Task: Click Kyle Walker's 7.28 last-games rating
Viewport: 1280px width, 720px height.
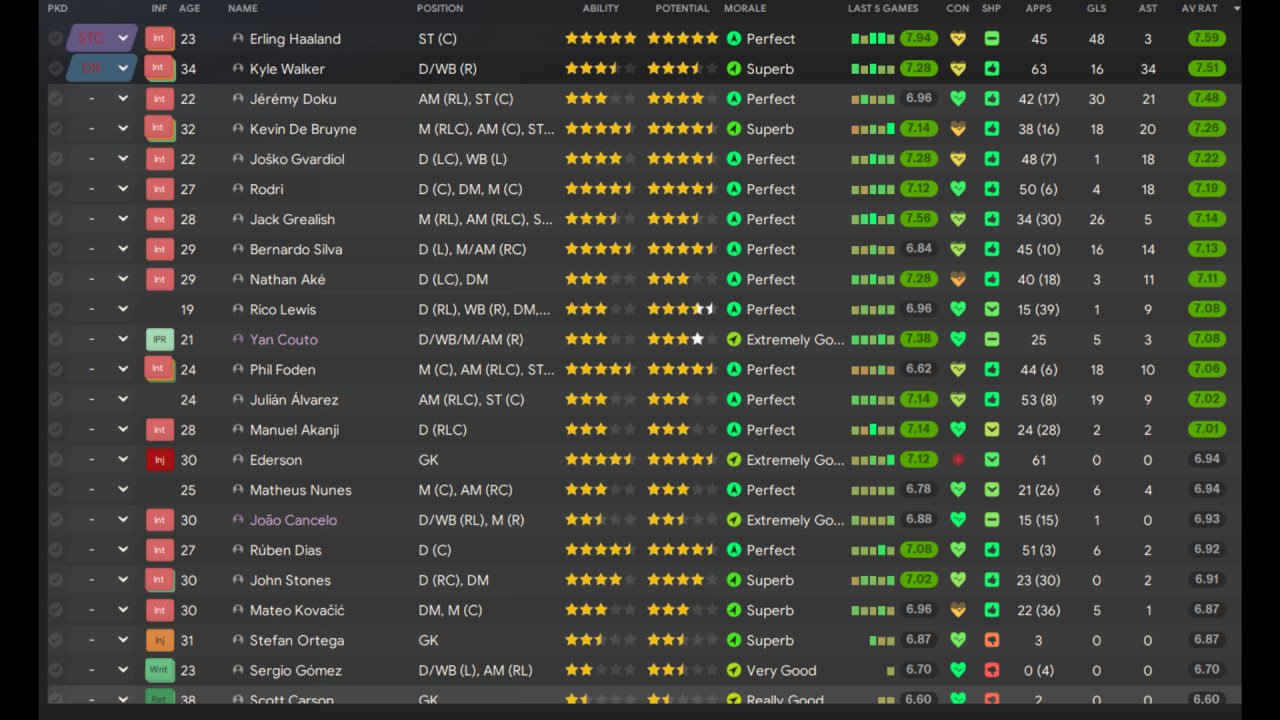Action: 919,69
